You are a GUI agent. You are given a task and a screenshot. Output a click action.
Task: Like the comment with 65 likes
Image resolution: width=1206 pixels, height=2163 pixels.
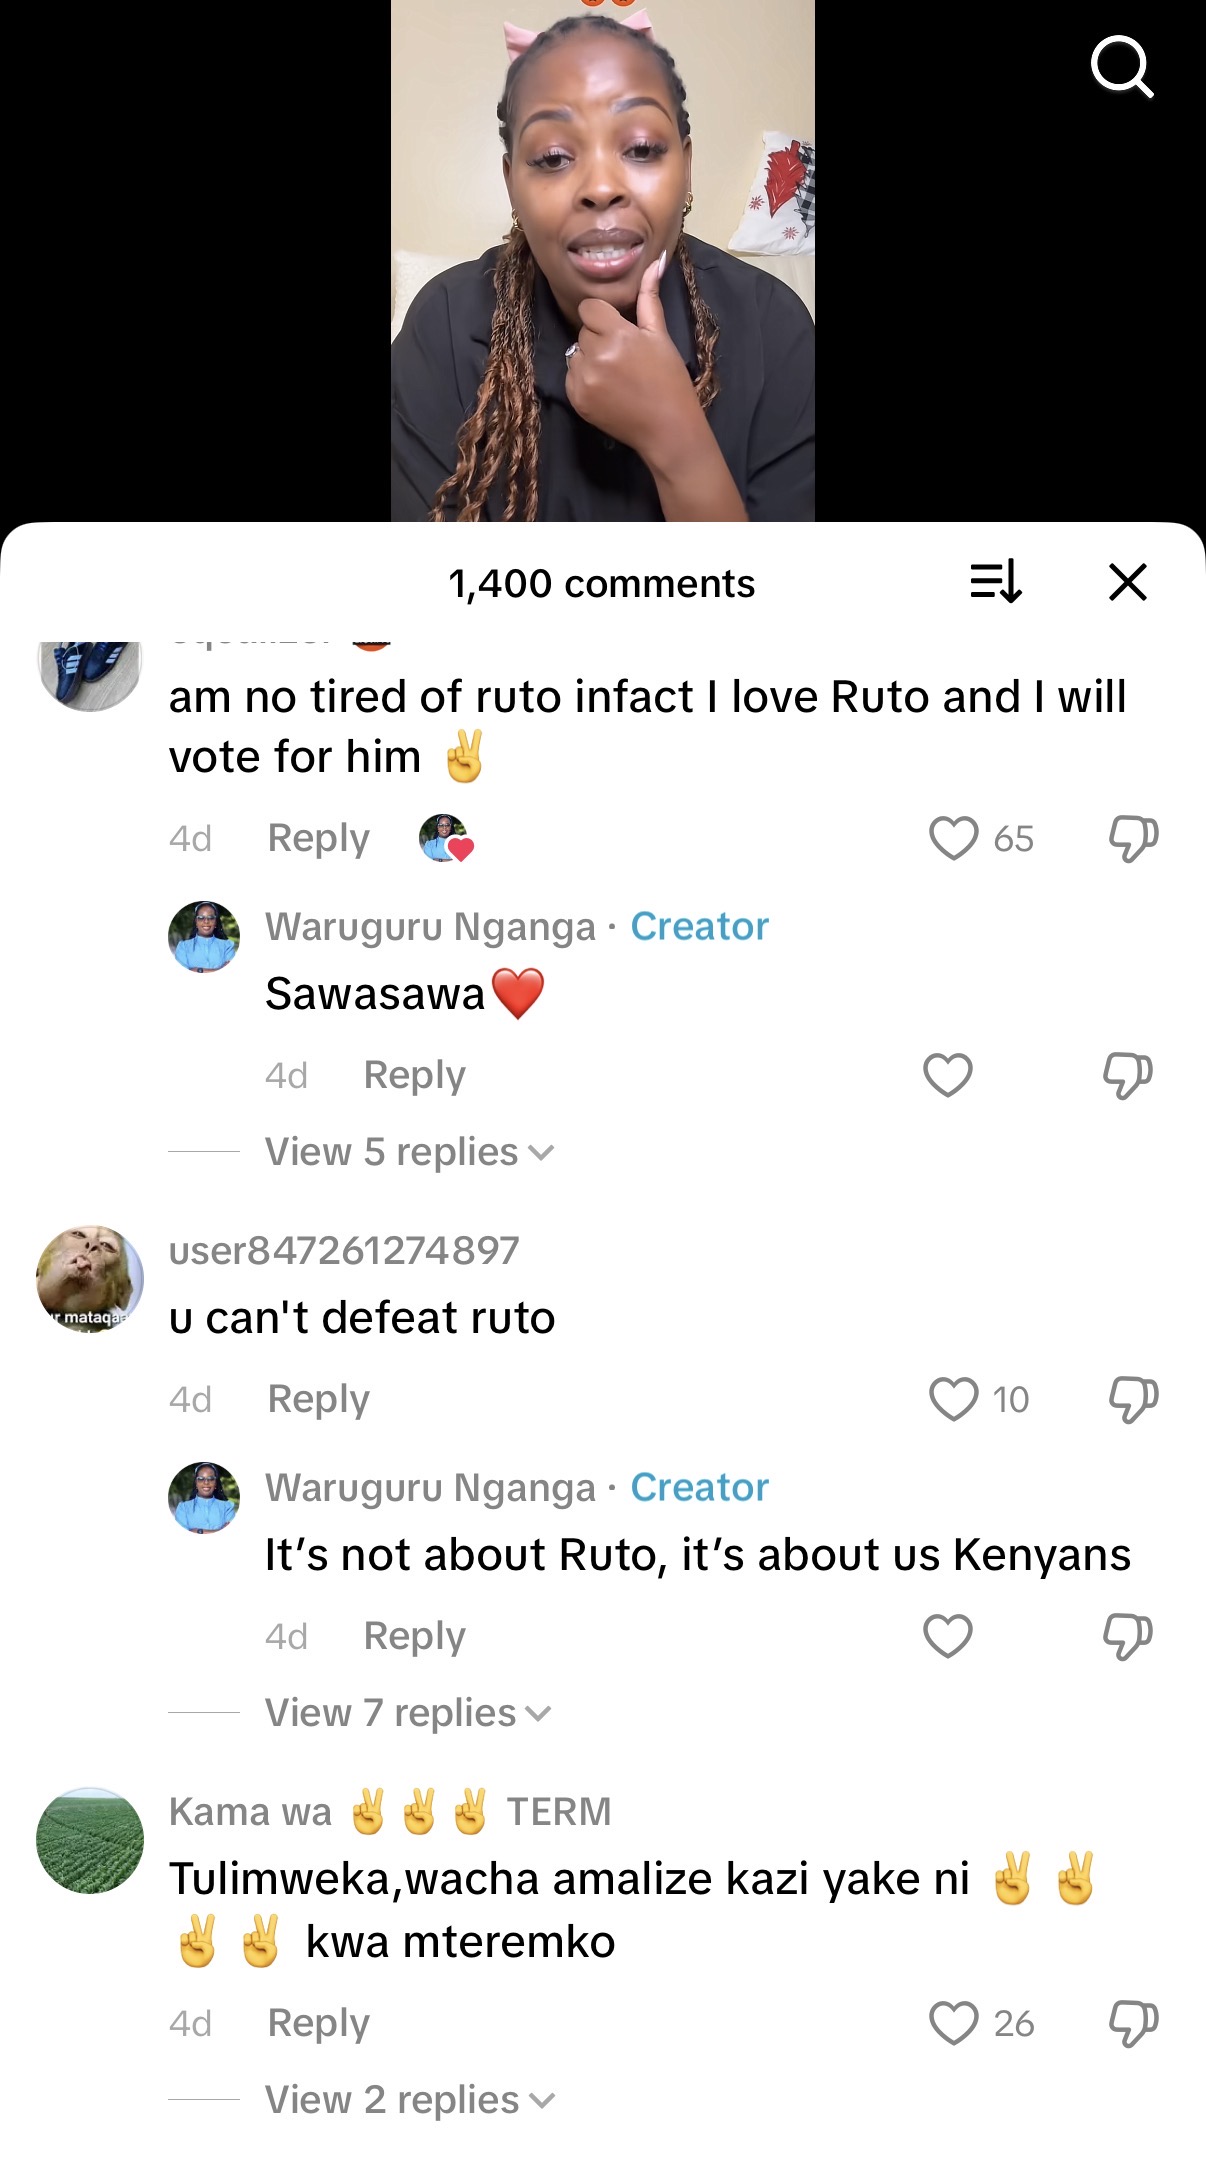coord(953,838)
